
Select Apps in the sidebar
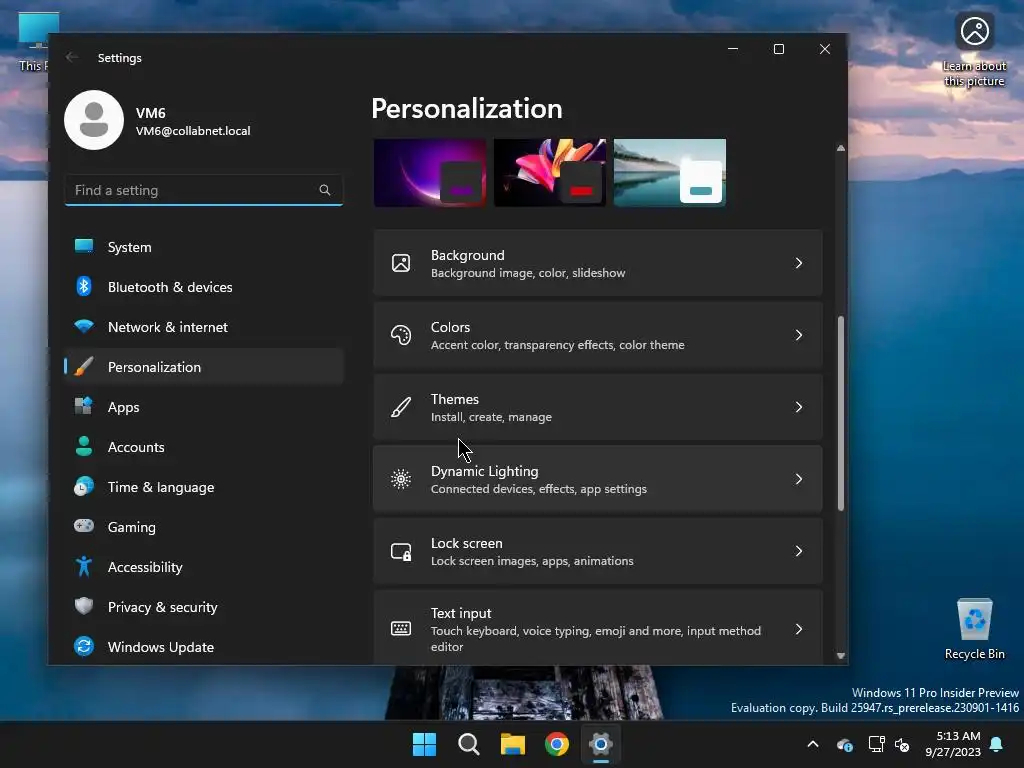click(204, 407)
